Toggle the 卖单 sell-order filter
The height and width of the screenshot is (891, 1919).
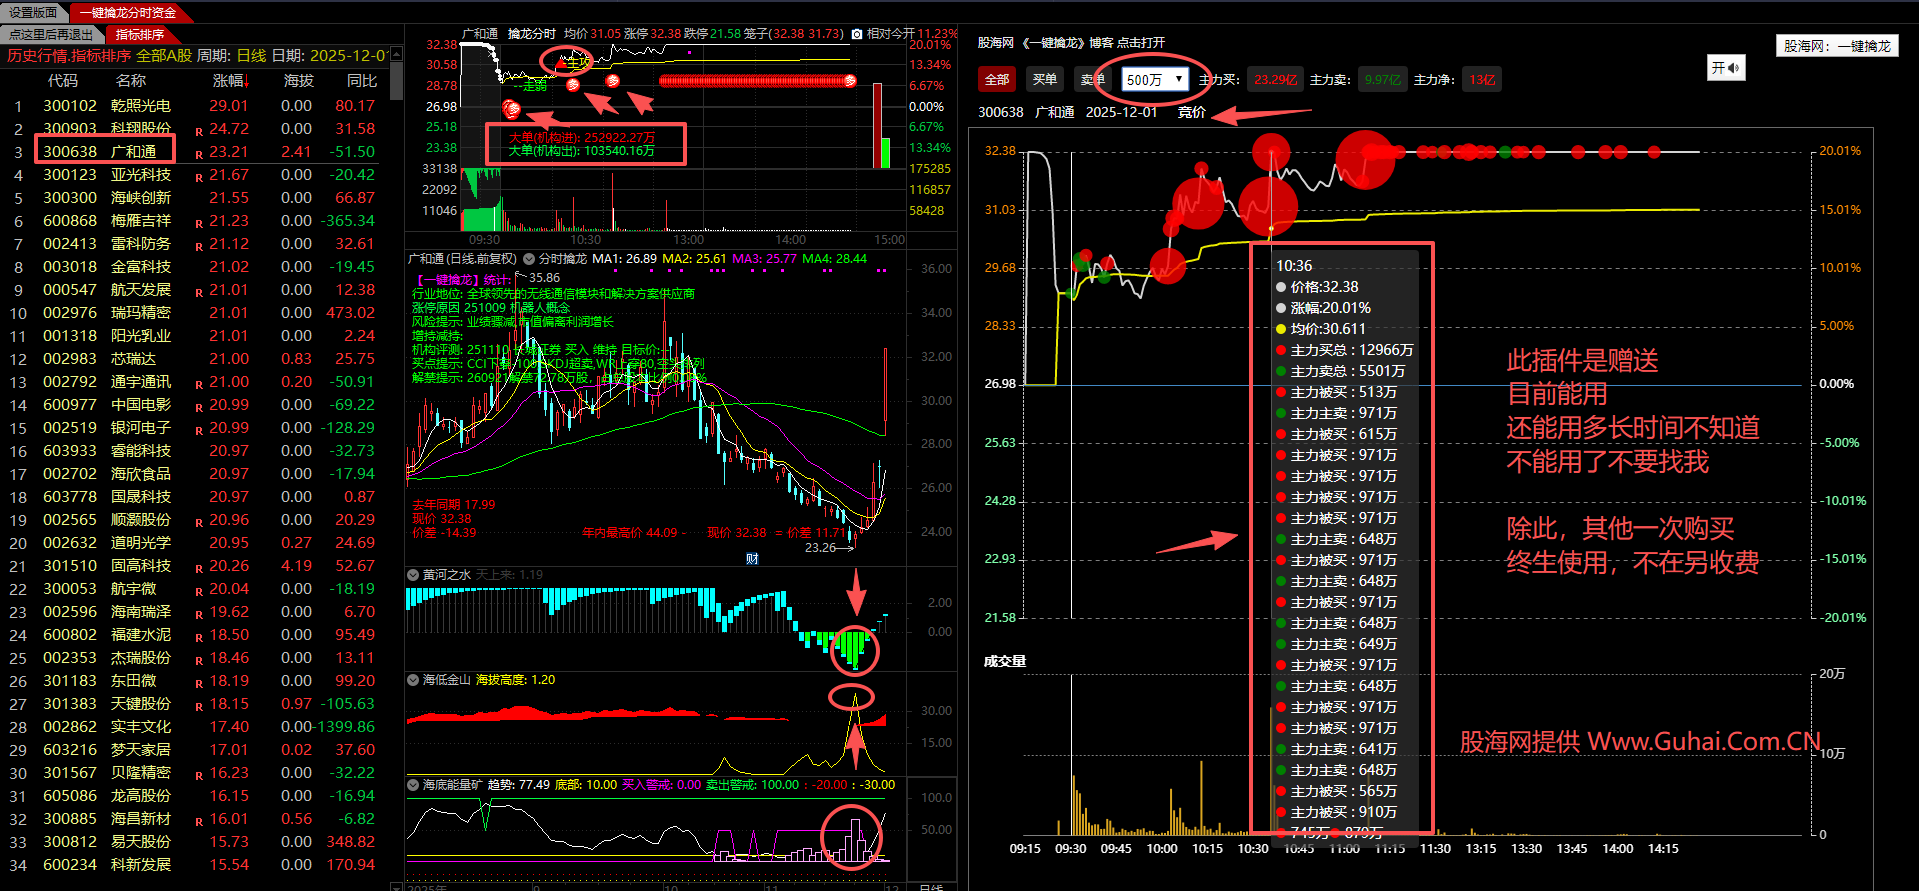[1091, 80]
